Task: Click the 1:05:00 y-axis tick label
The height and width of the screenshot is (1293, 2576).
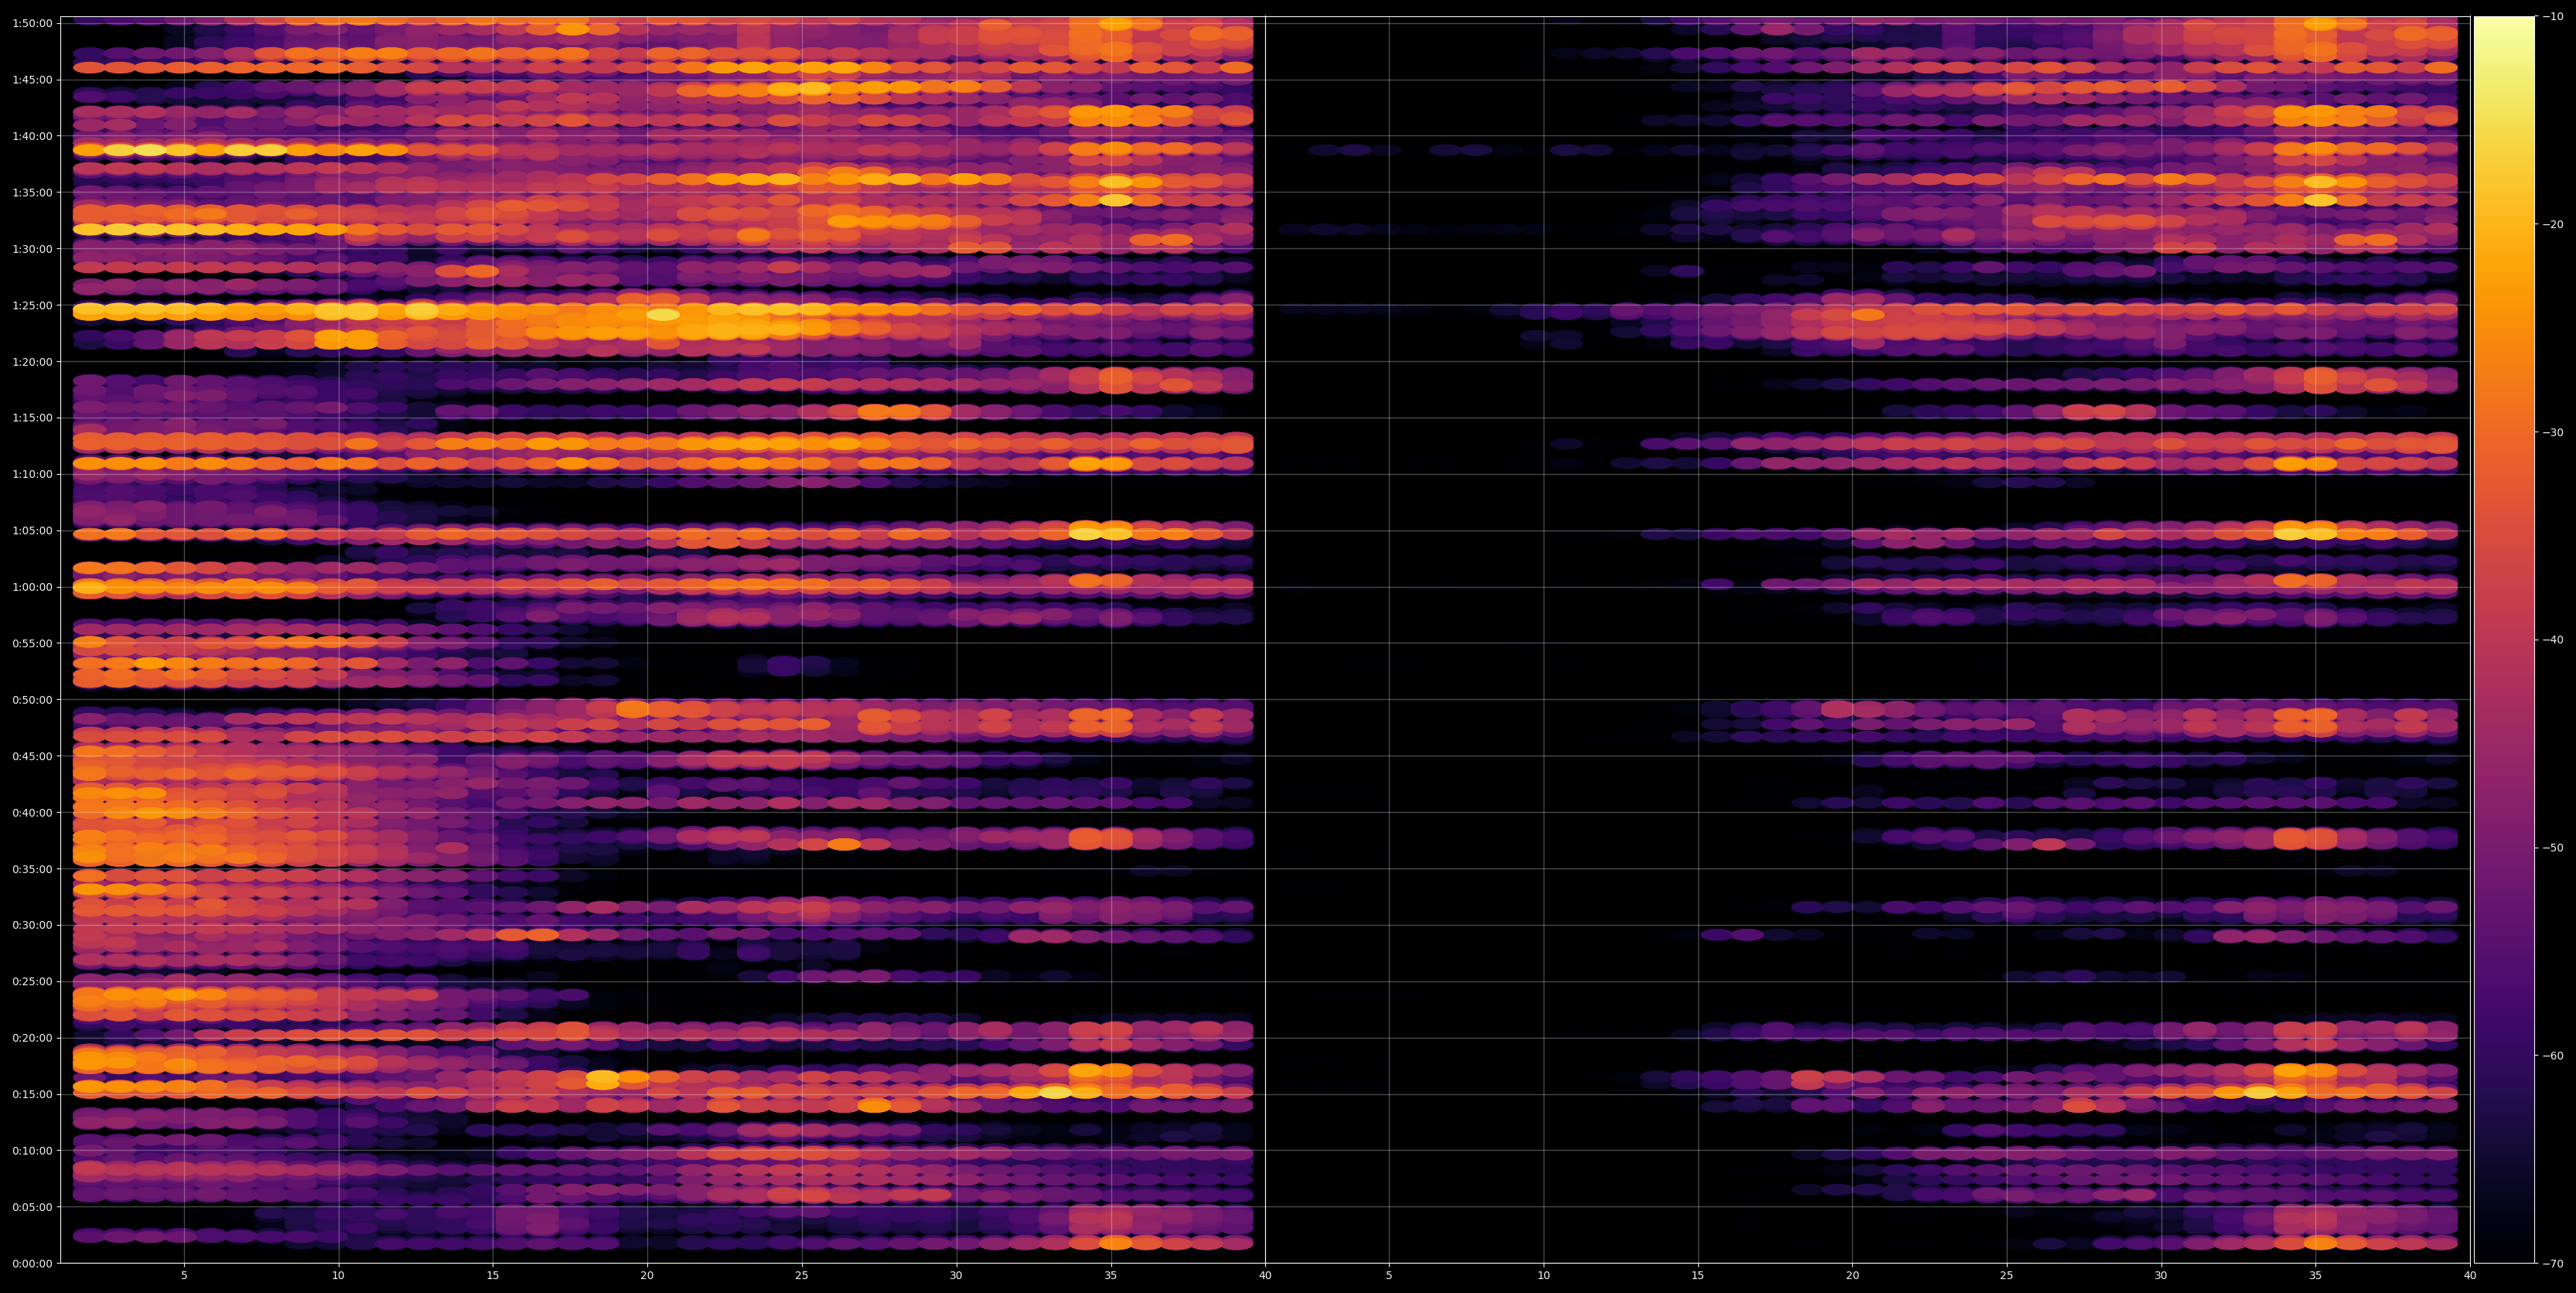Action: click(33, 531)
